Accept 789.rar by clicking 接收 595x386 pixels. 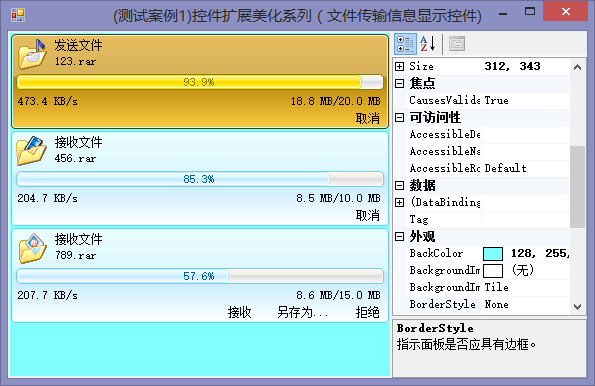click(x=239, y=312)
